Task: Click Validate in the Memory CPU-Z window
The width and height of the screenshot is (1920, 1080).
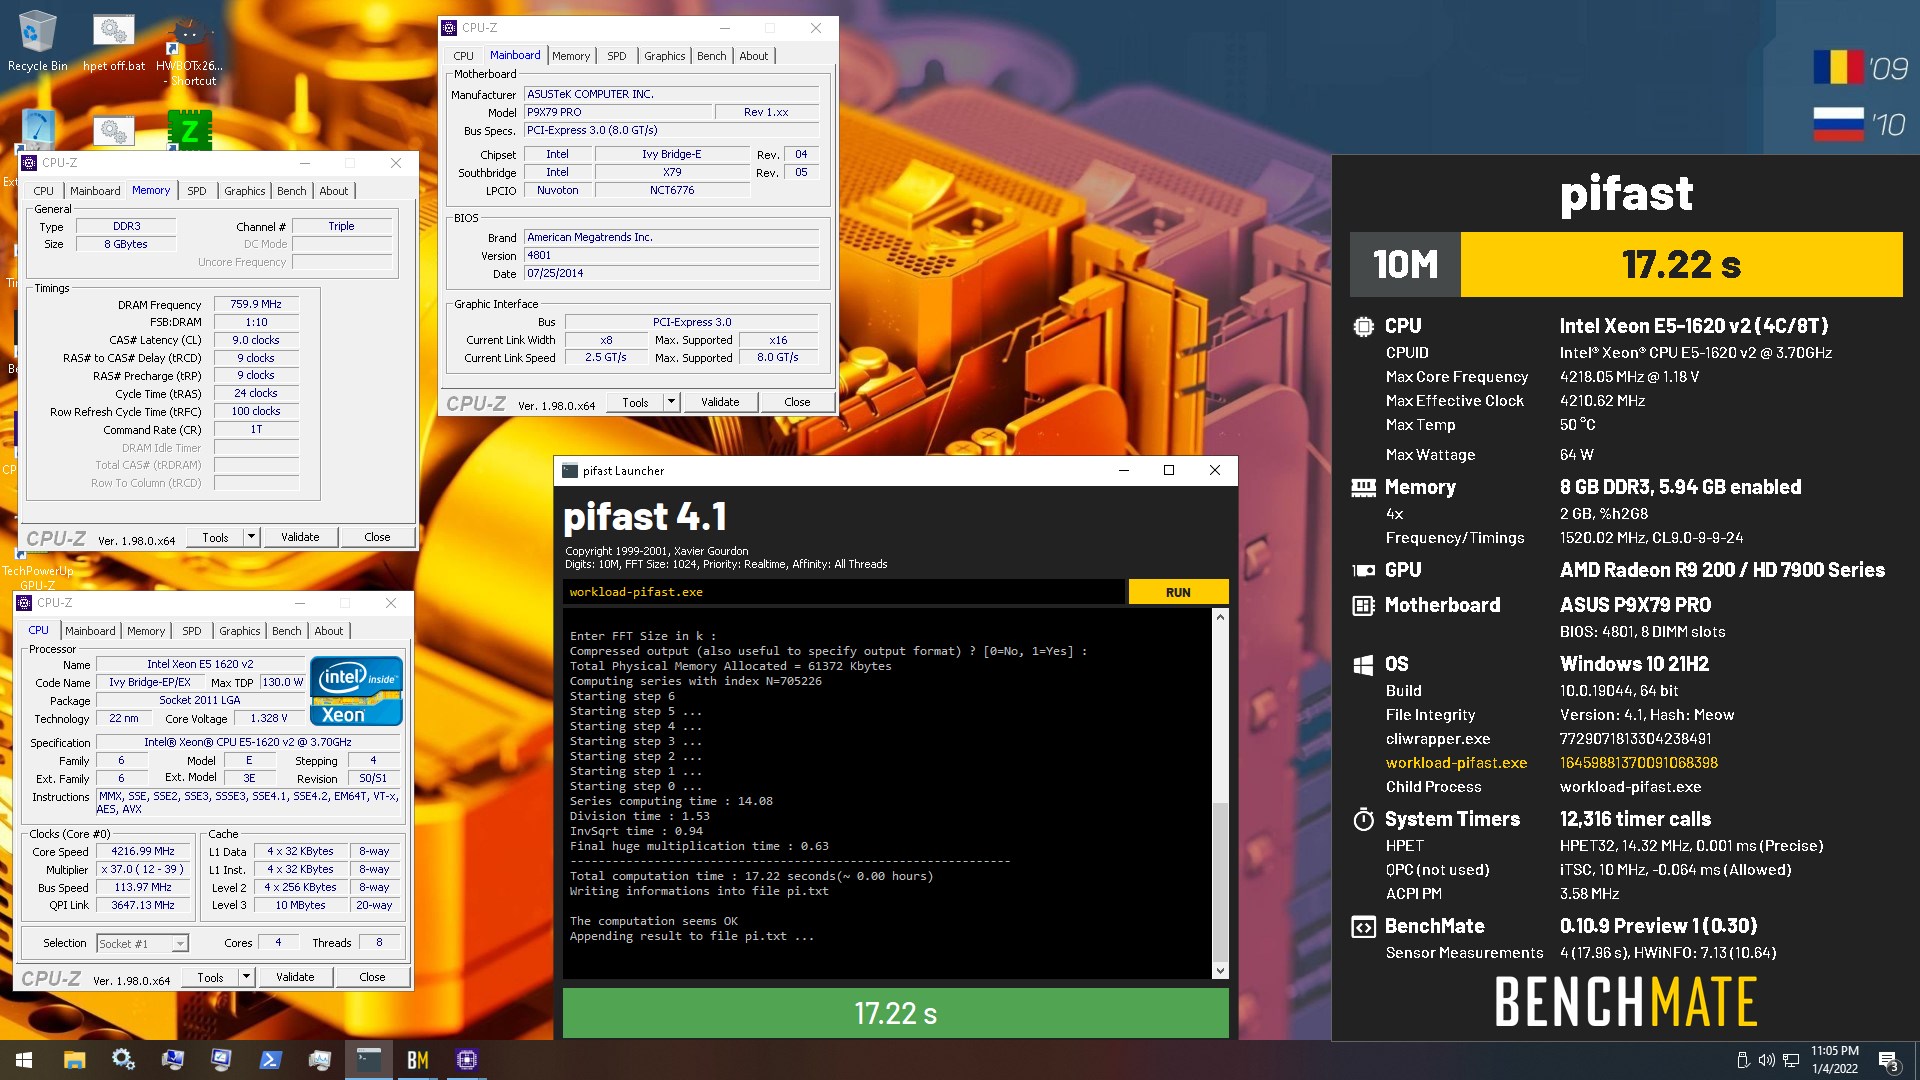Action: pos(300,537)
